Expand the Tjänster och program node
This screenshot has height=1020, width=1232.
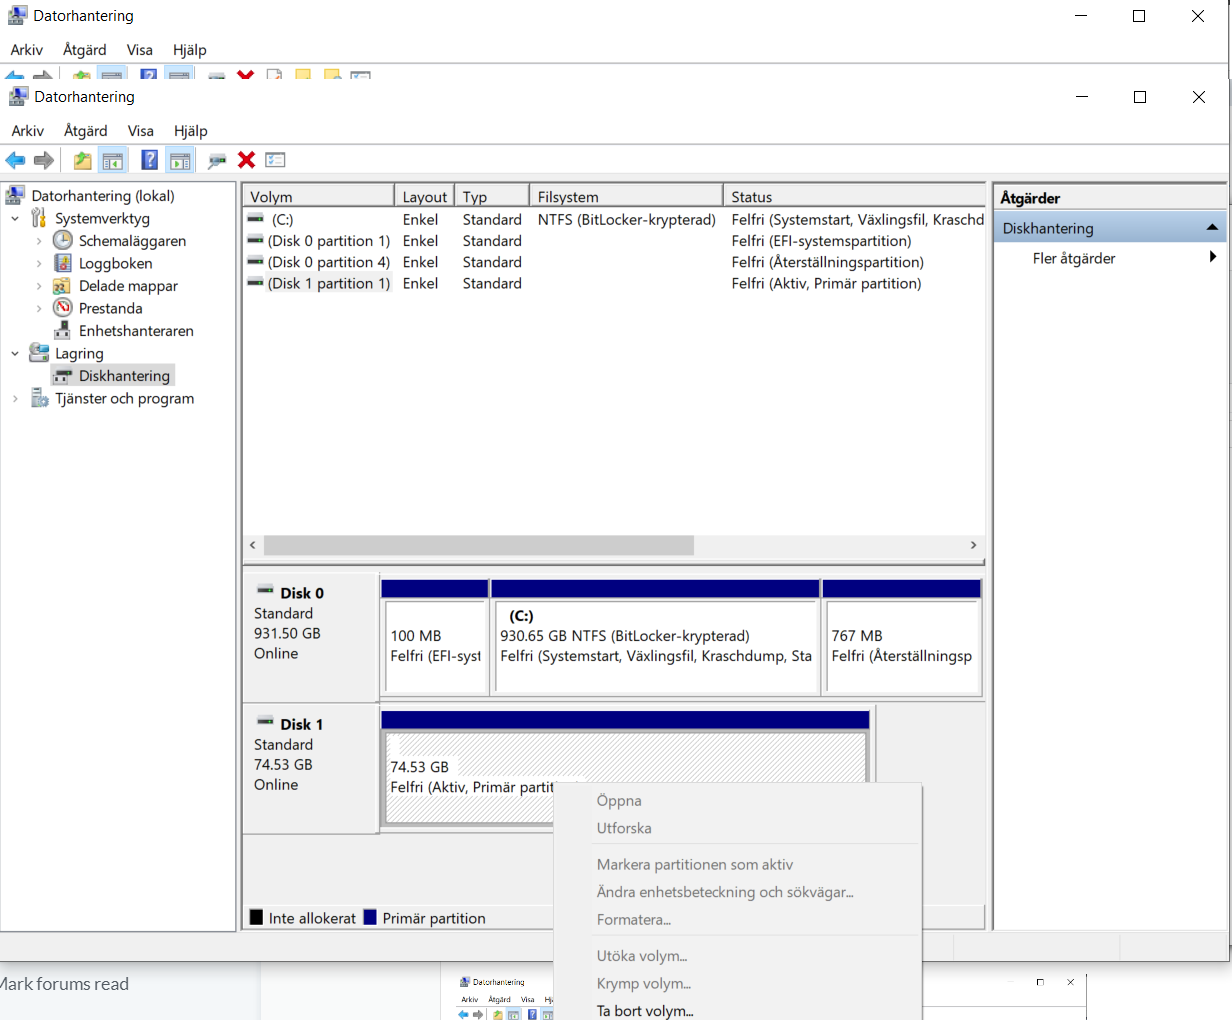tap(15, 398)
